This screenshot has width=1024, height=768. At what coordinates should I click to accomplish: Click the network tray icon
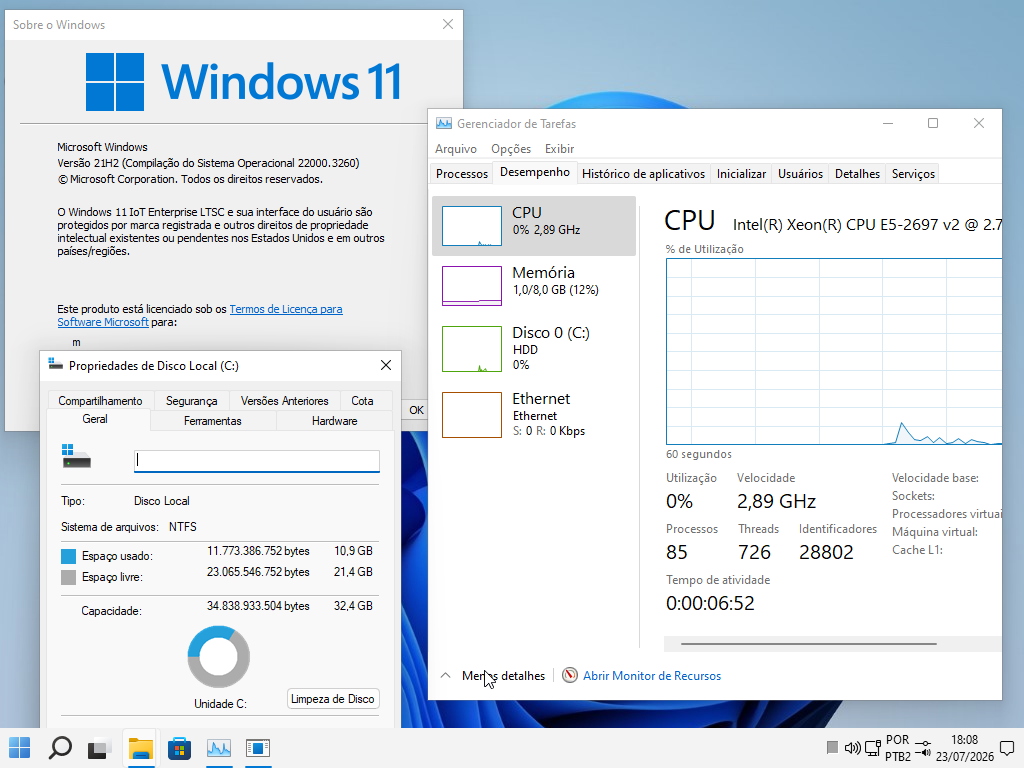pos(872,748)
